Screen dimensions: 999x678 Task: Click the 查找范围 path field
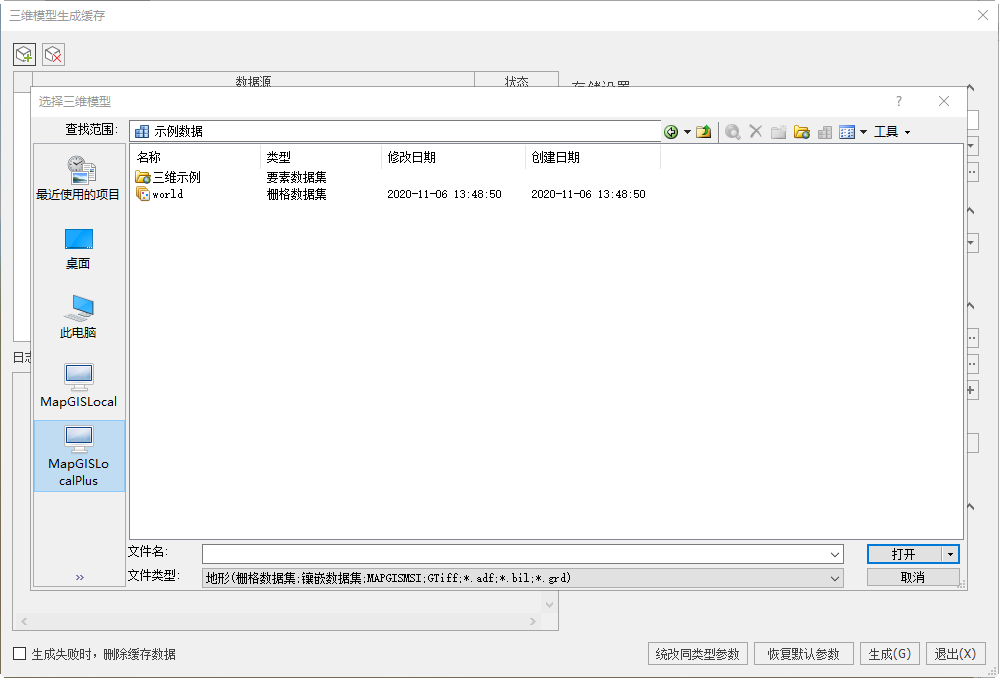395,131
